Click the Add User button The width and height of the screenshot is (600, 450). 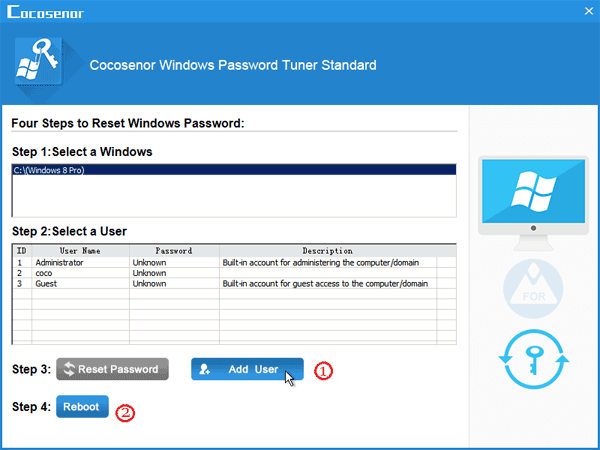click(247, 369)
